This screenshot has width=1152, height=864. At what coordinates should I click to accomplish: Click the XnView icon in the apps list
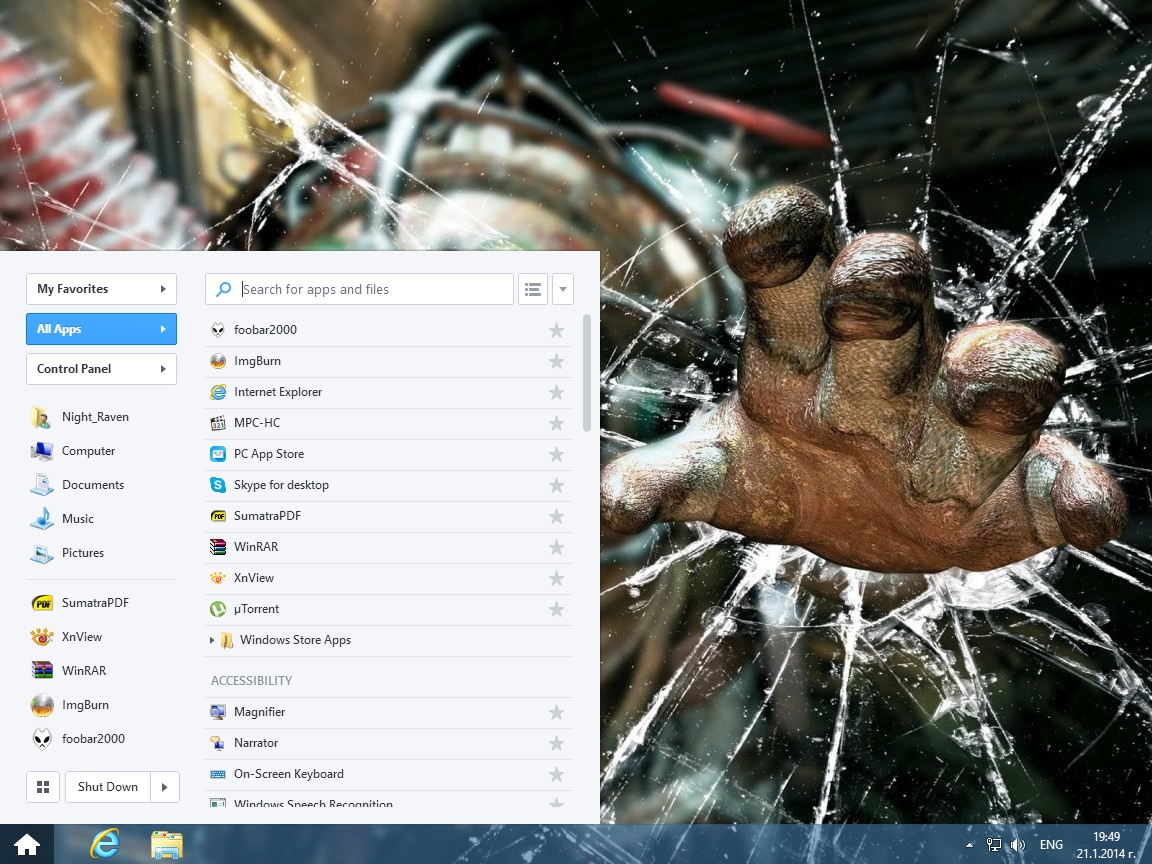218,578
